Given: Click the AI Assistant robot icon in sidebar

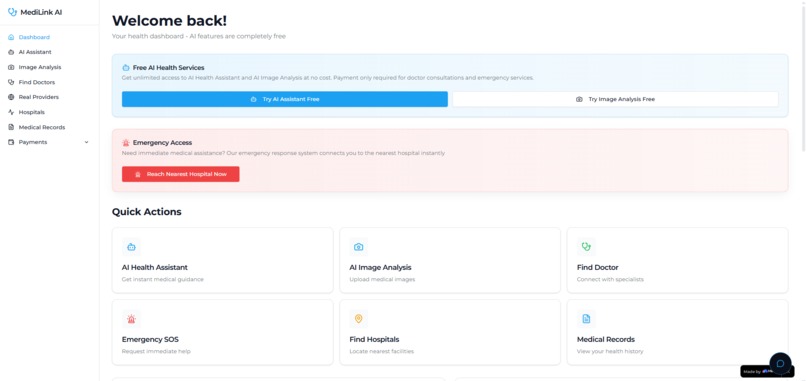Looking at the screenshot, I should pos(11,52).
